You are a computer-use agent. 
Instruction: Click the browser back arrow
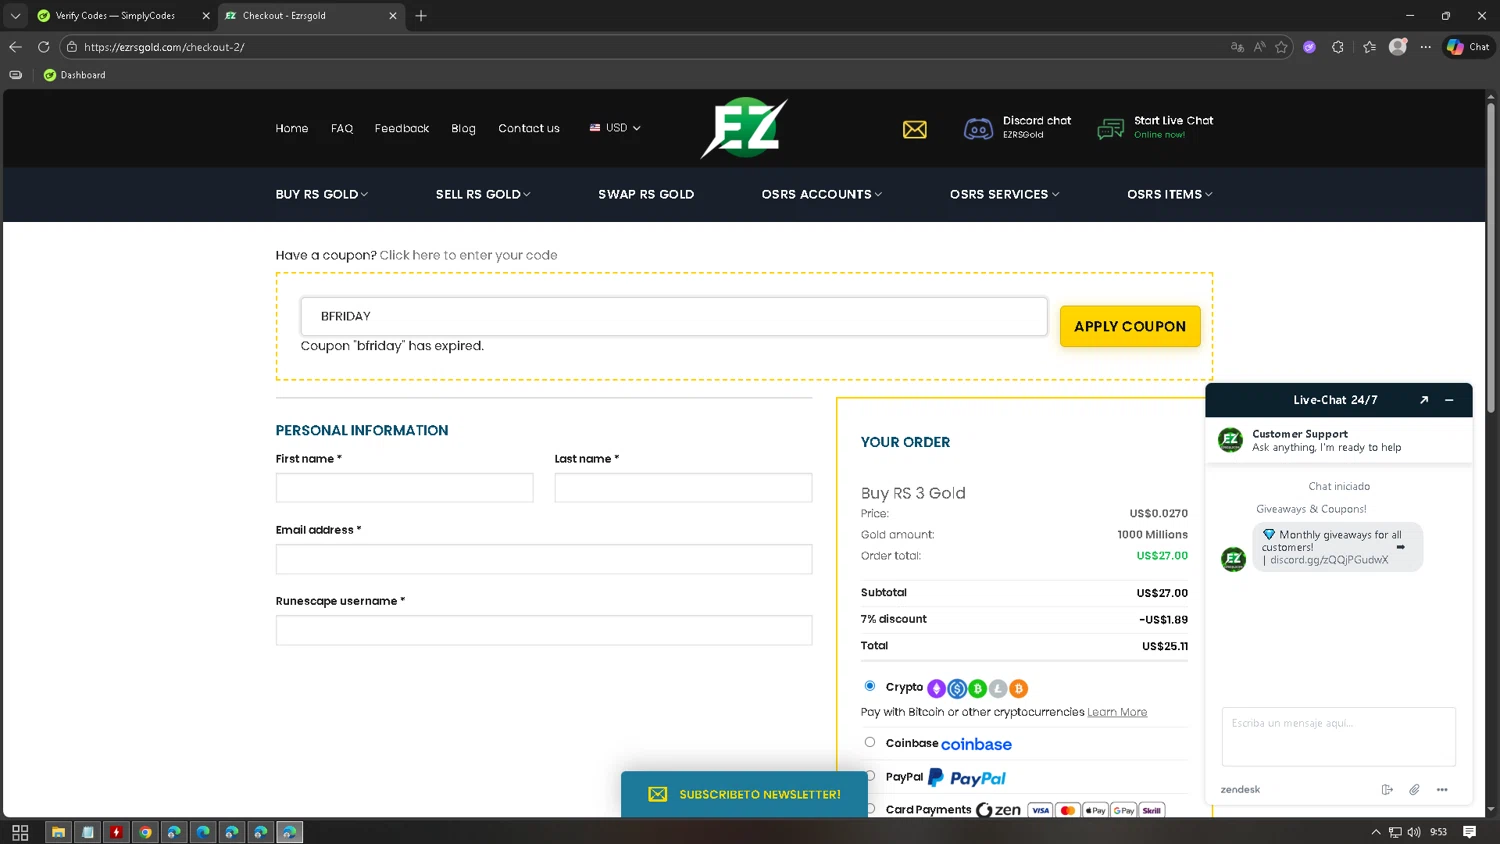click(x=15, y=47)
